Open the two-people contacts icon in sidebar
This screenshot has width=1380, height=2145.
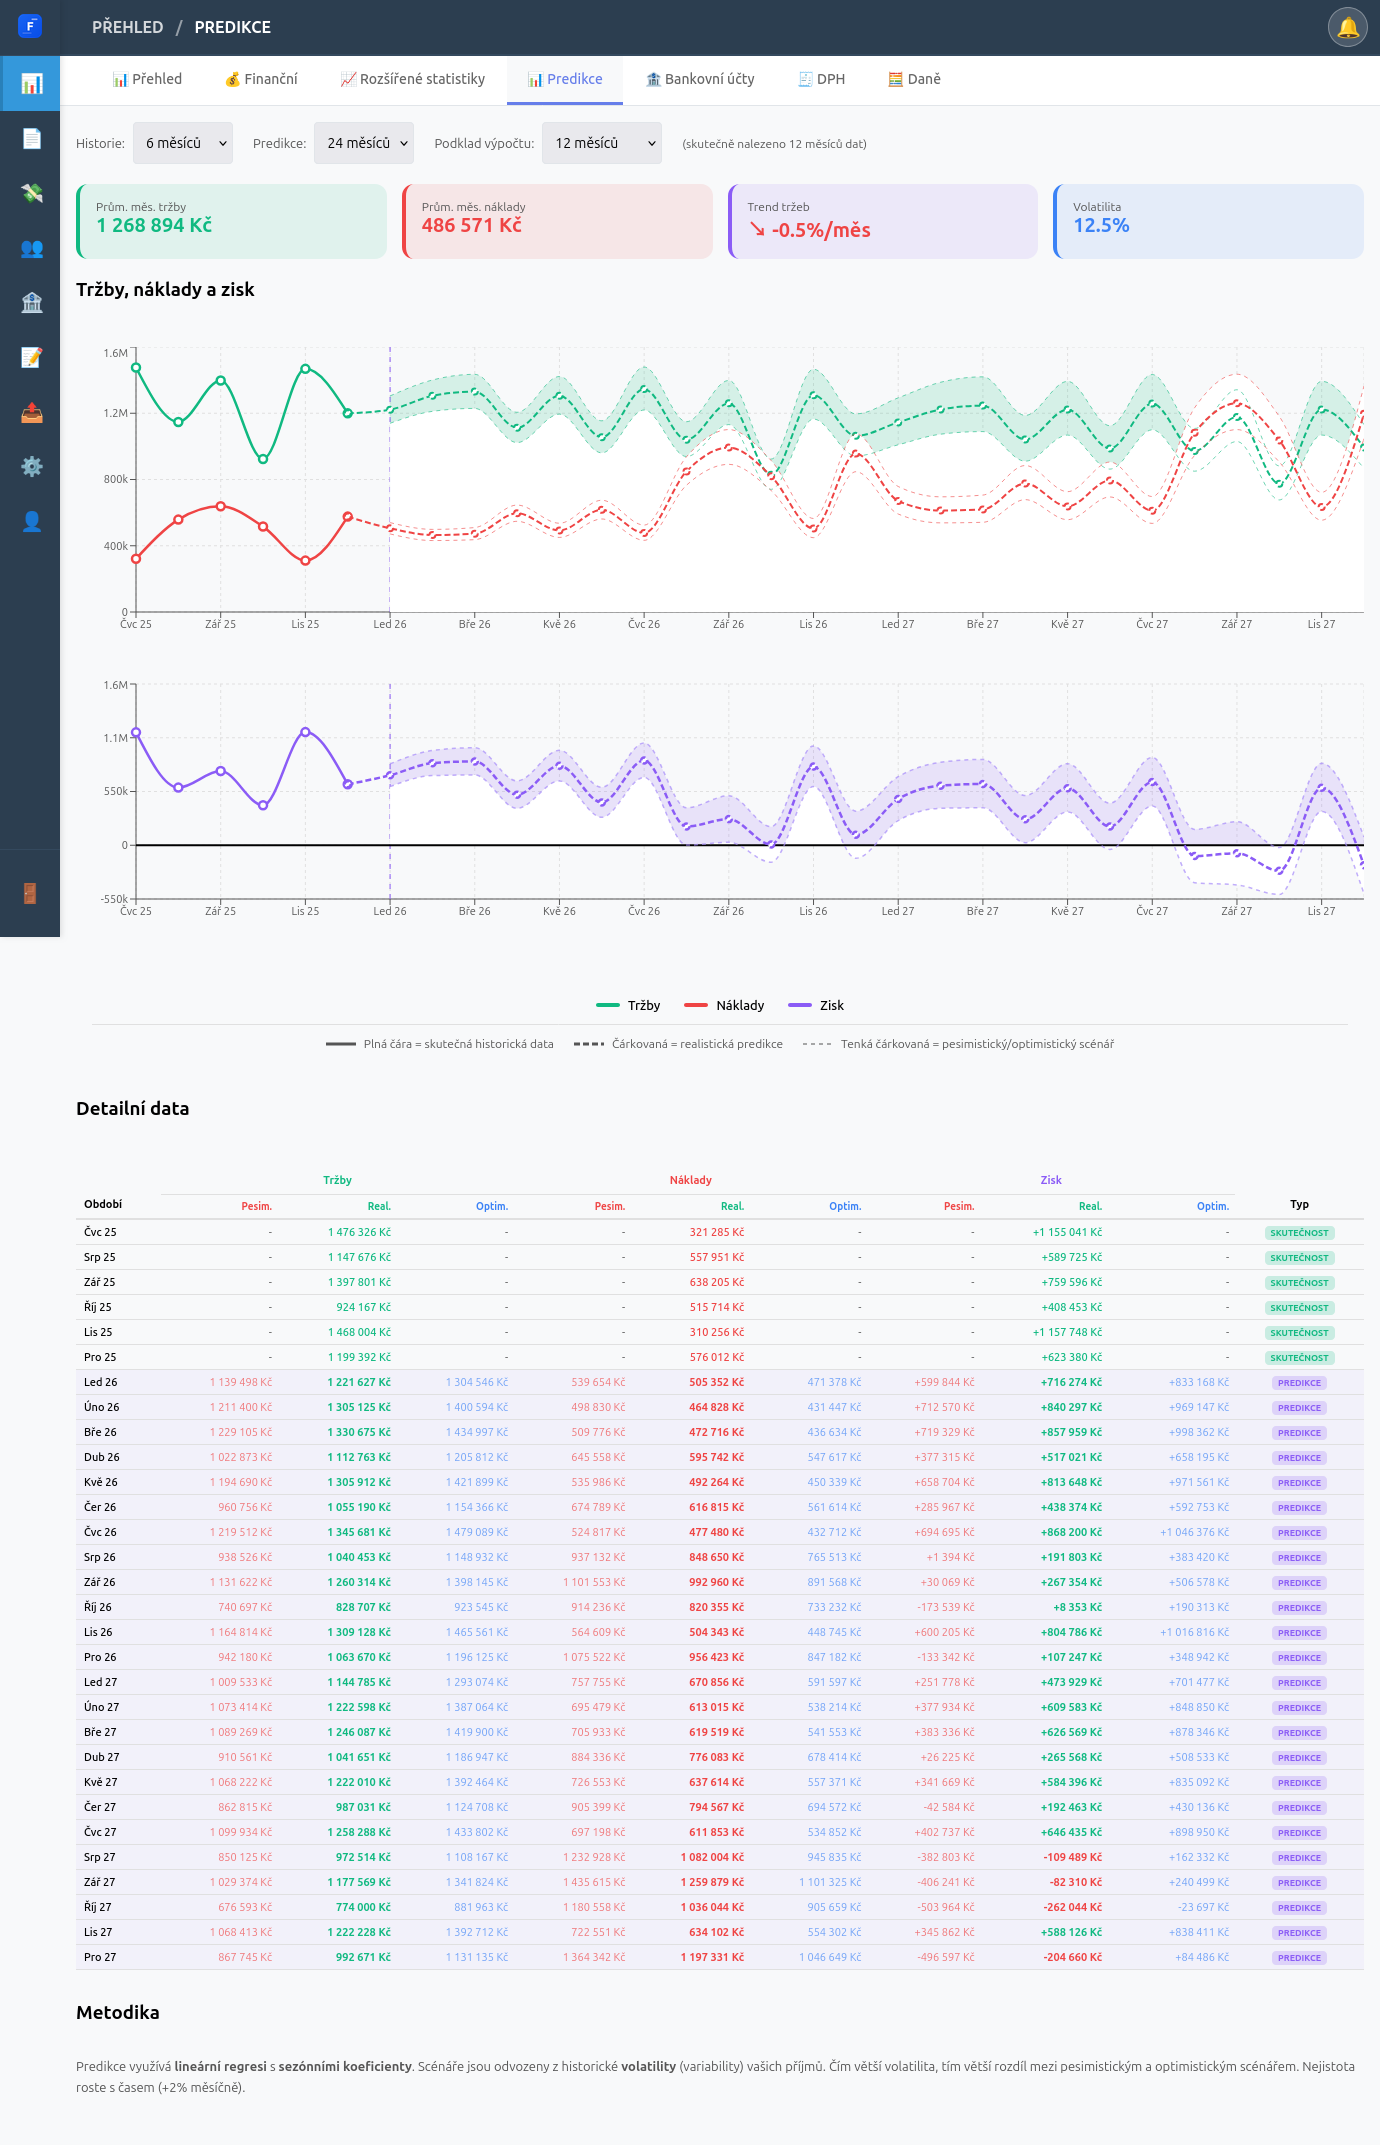coord(31,248)
